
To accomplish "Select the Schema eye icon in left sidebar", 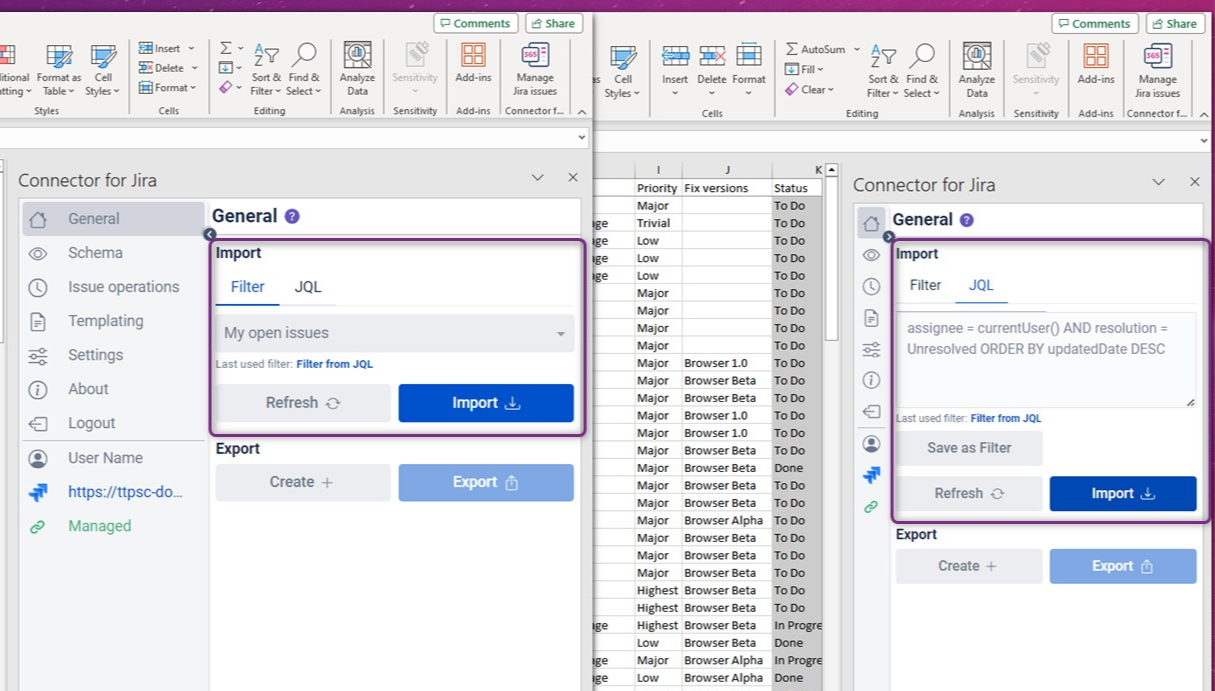I will click(38, 254).
